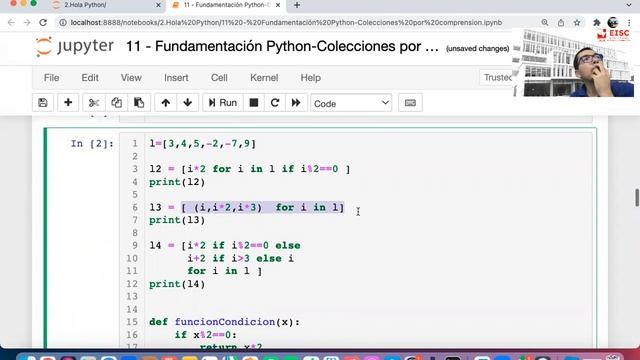Screen dimensions: 640x360
Task: Move selected cell up with the arrow icon
Action: (x=165, y=103)
